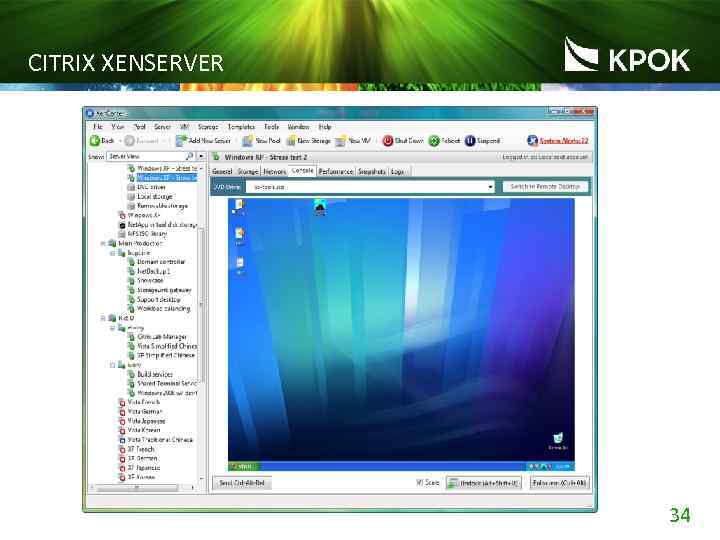This screenshot has width=720, height=540.
Task: Switch to the Logs tab
Action: (398, 172)
